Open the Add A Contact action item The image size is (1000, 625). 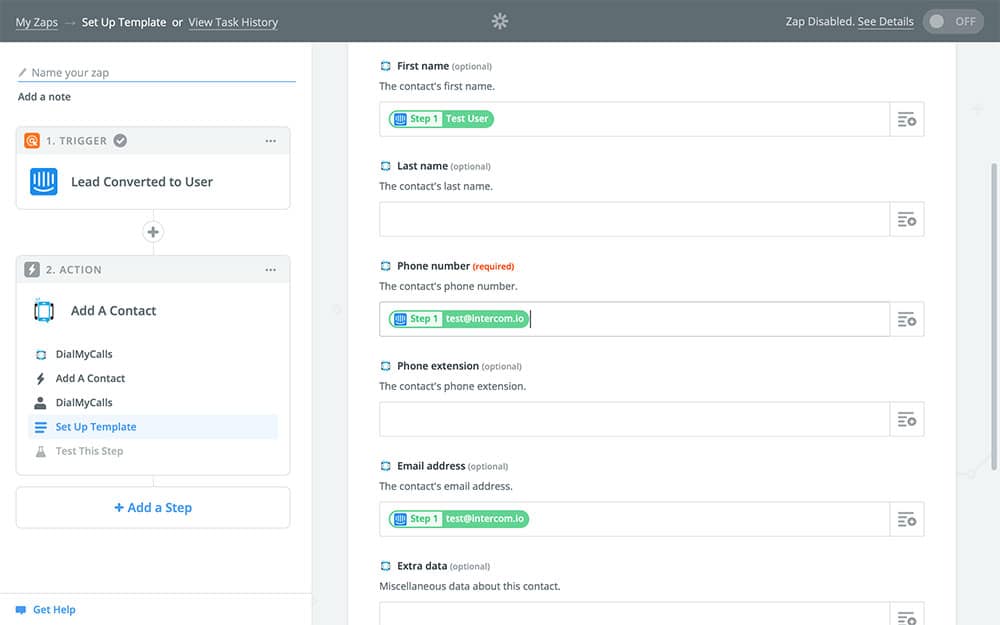pyautogui.click(x=90, y=379)
